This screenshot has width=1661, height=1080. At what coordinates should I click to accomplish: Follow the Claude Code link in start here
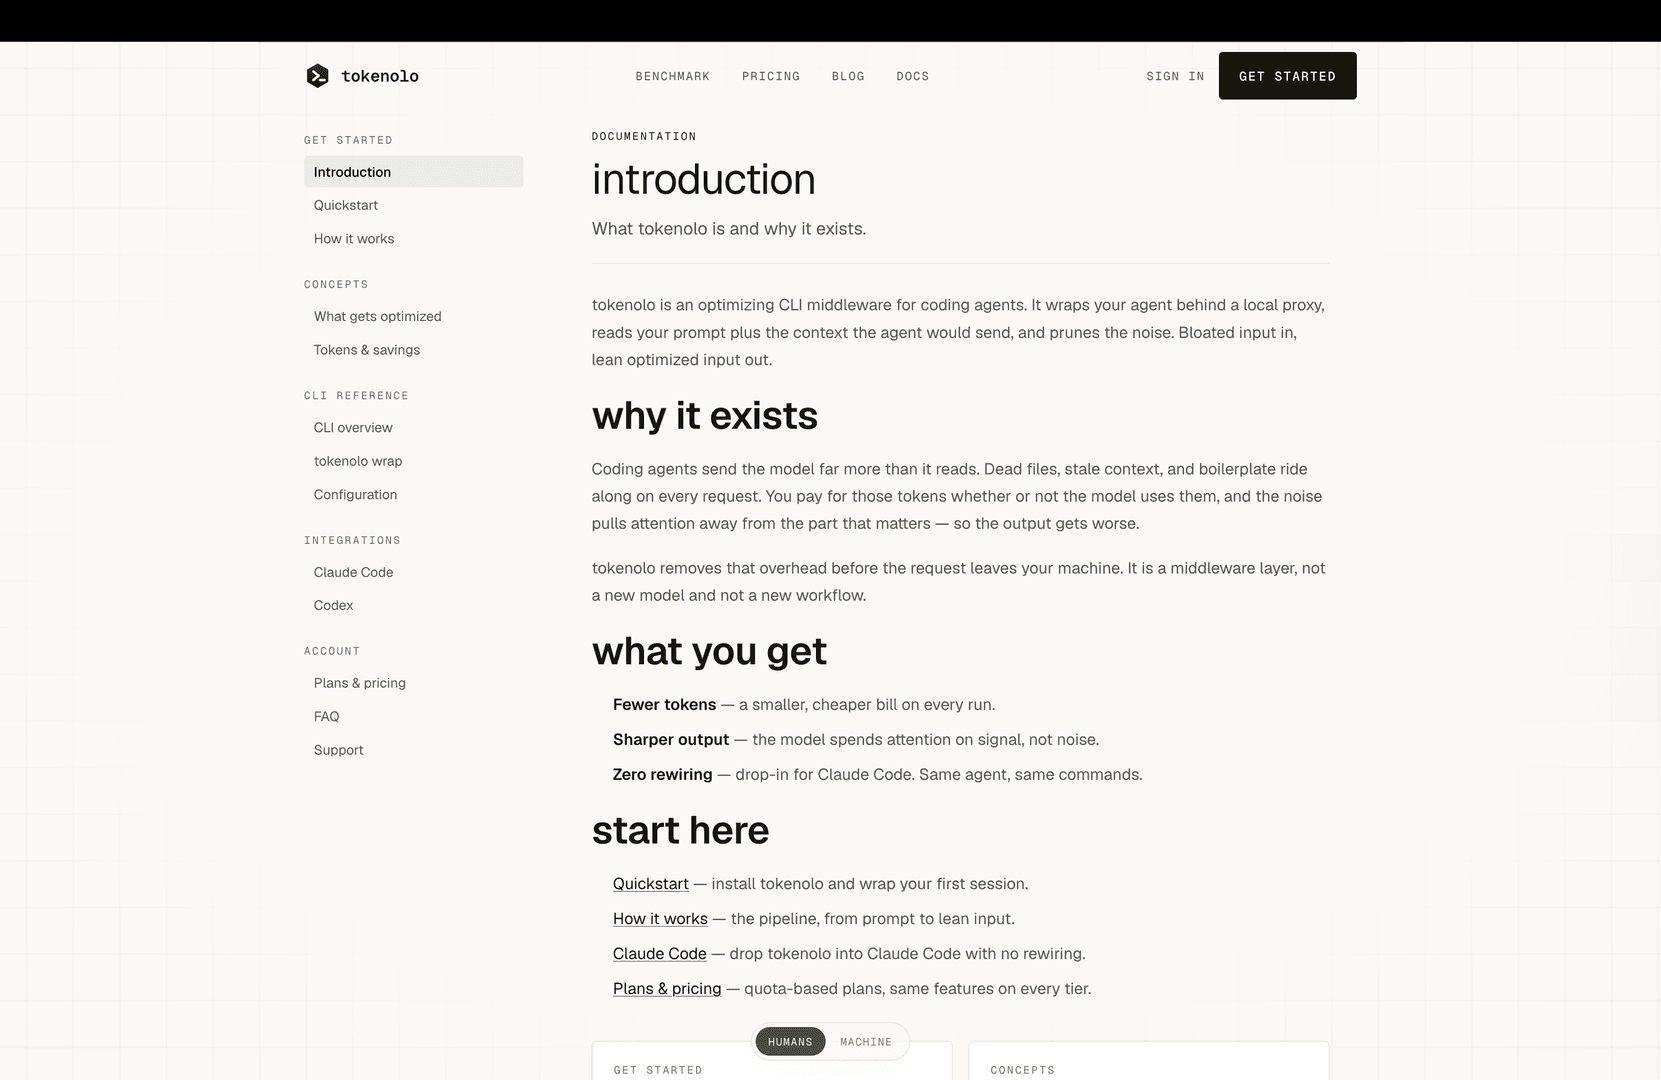[x=659, y=954]
